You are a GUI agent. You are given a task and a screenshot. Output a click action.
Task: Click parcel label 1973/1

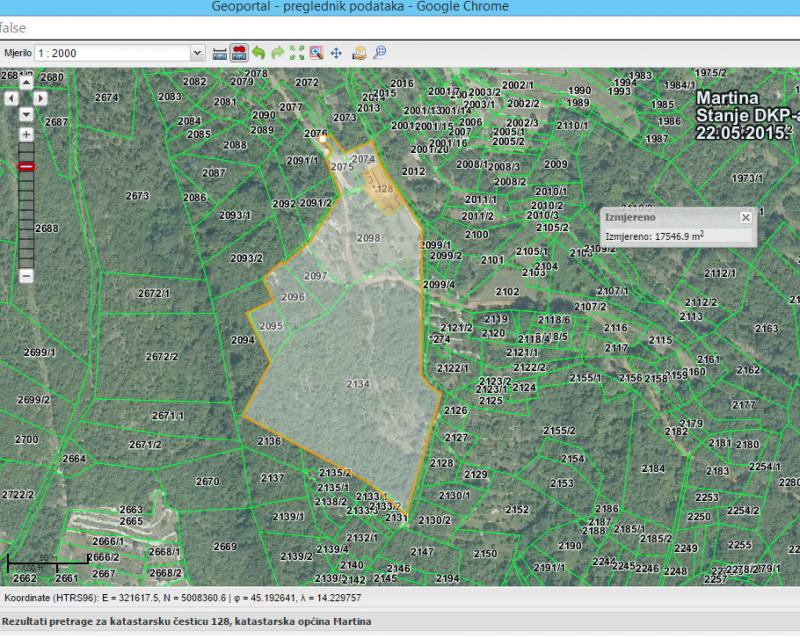point(747,178)
